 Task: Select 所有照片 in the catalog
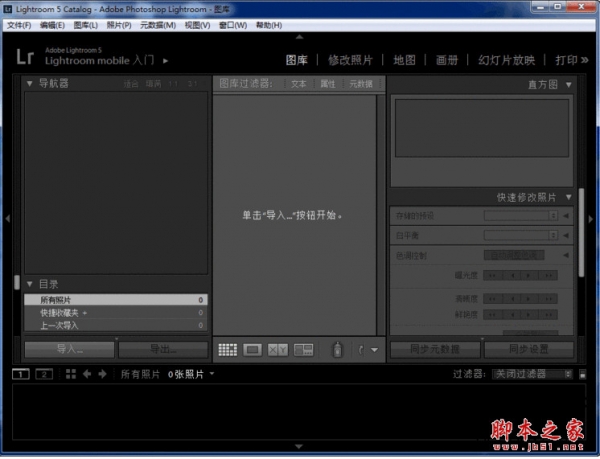[x=116, y=300]
